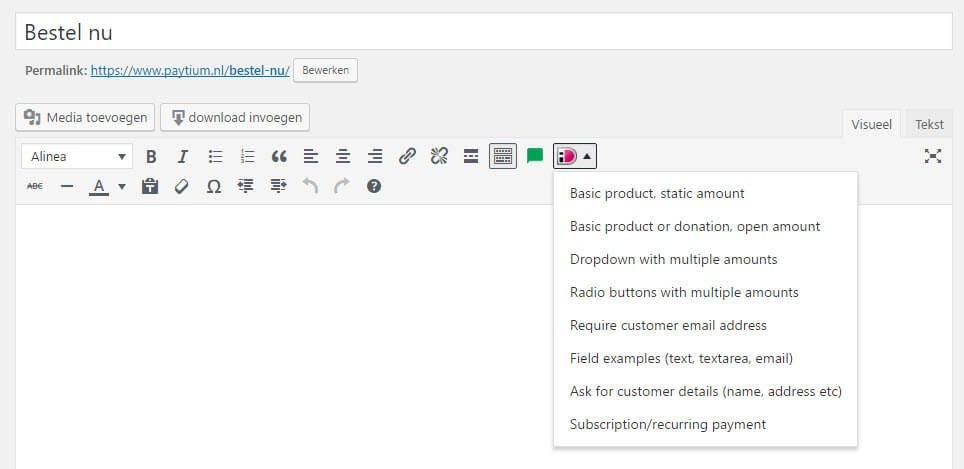Click the Media toevoegen button
The image size is (964, 469).
[x=85, y=117]
